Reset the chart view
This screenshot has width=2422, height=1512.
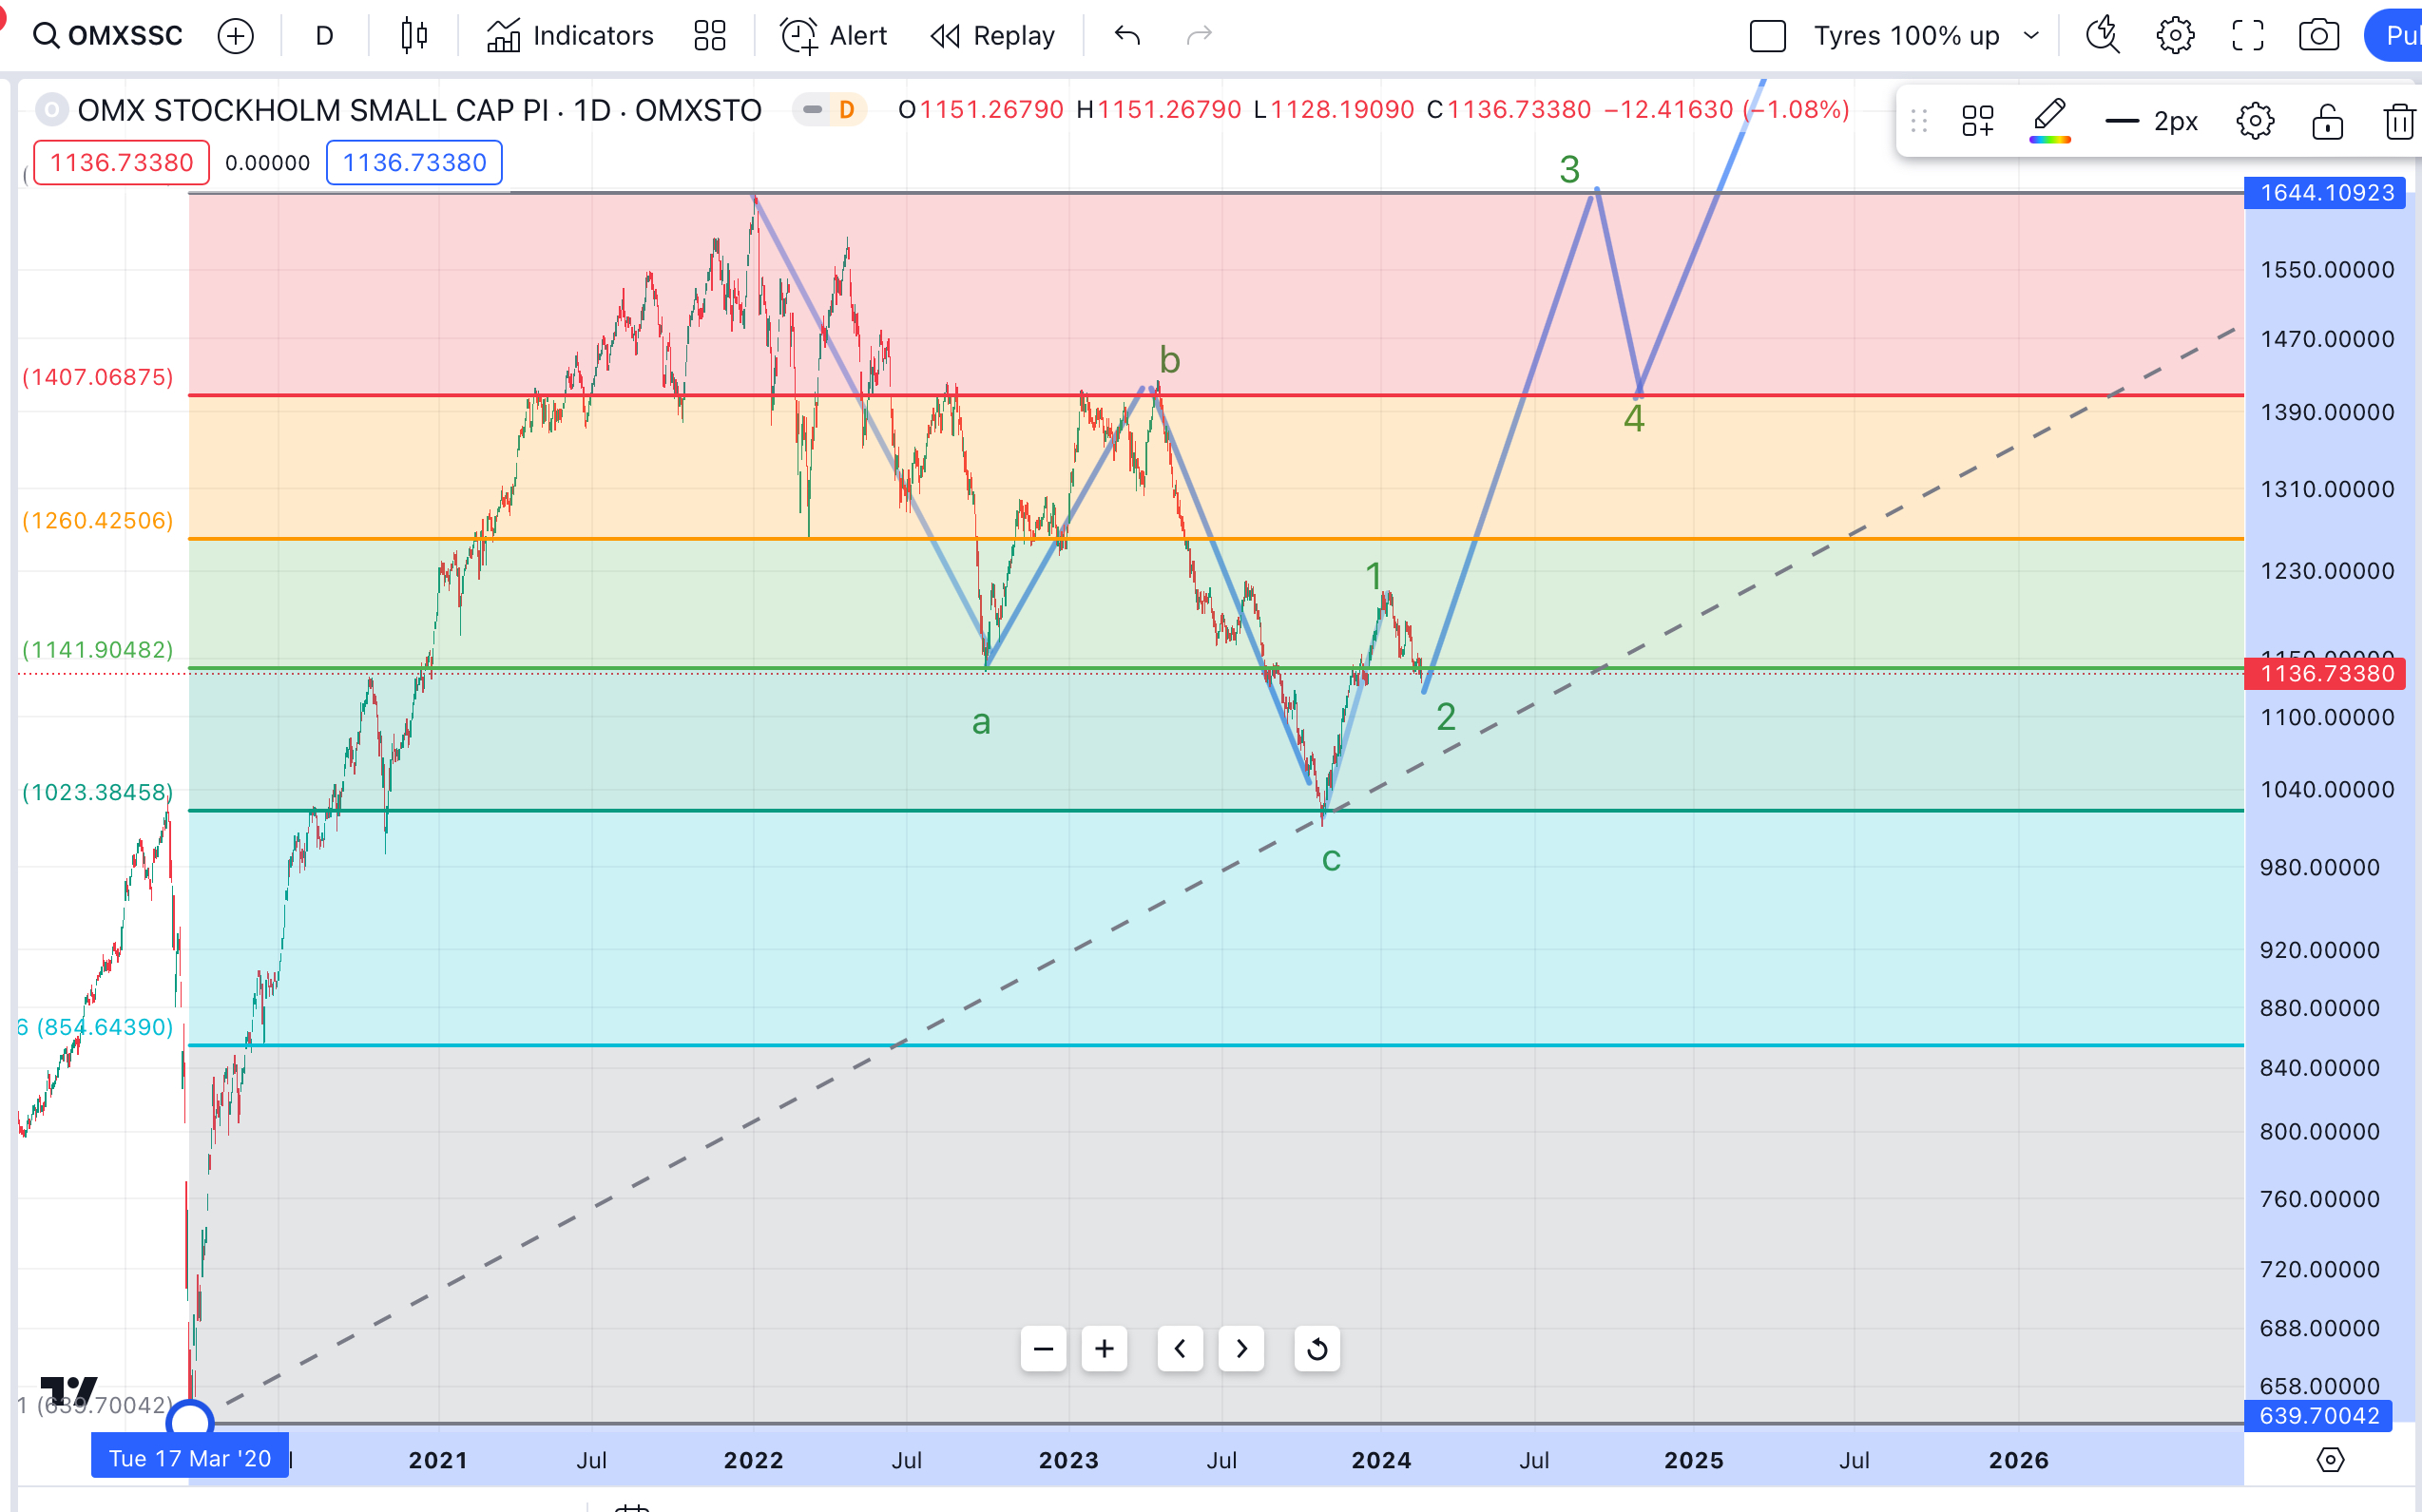coord(1317,1349)
